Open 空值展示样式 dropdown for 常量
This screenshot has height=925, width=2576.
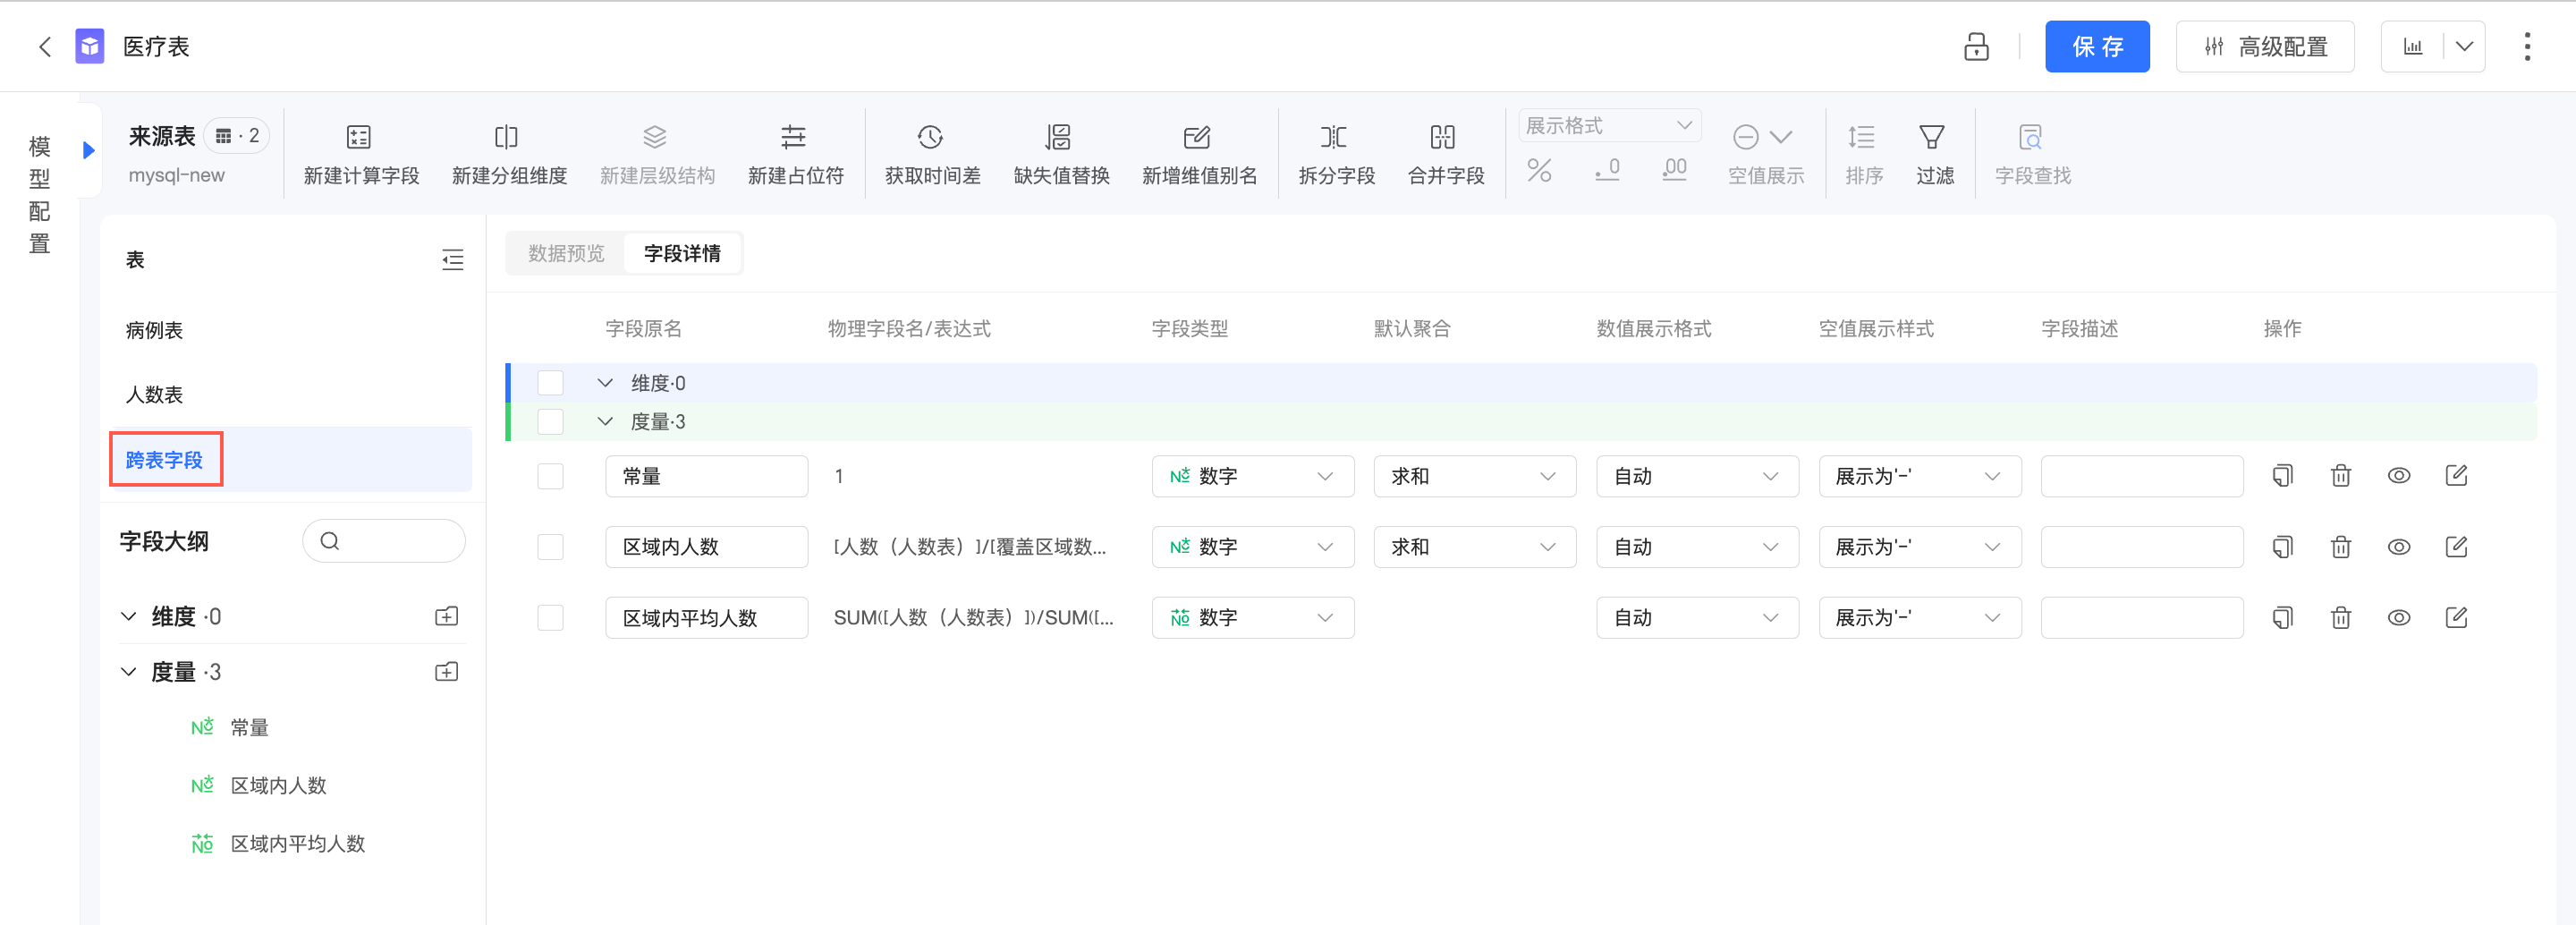click(1920, 476)
